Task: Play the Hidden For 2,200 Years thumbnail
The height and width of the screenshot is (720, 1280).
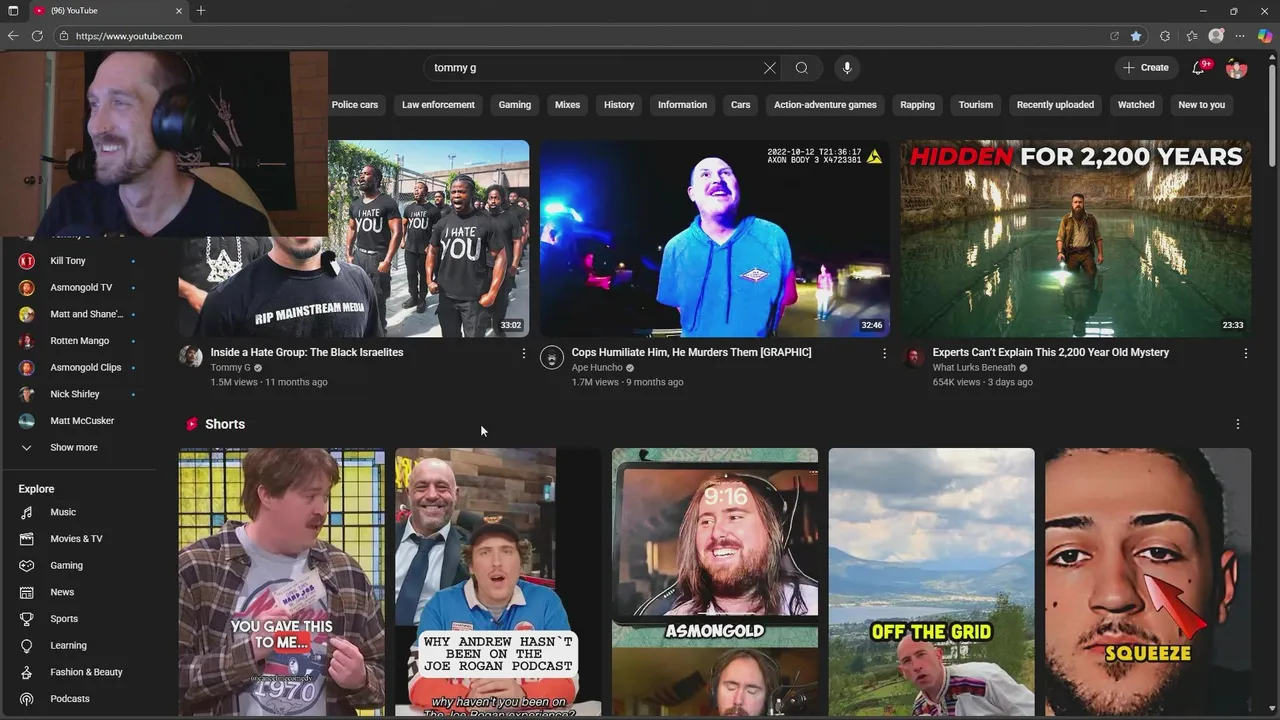Action: click(x=1076, y=238)
